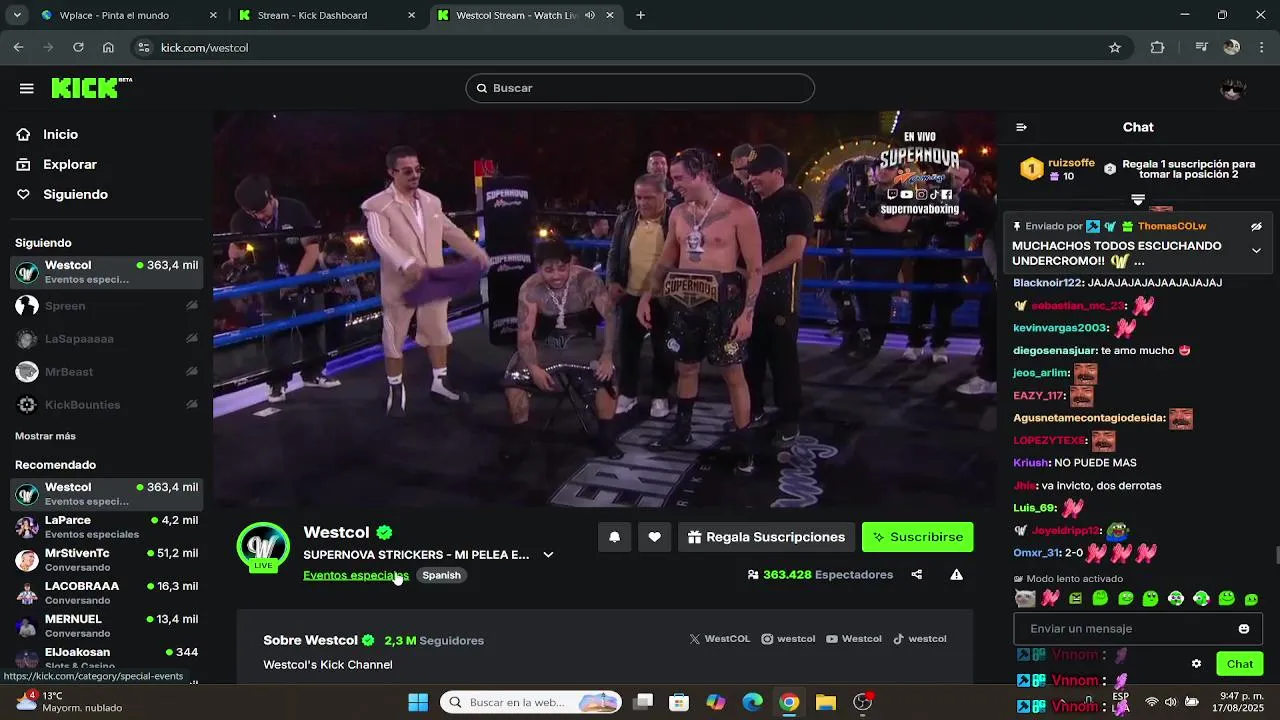Click the Westcol channel name heading
1280x720 pixels.
[x=336, y=532]
